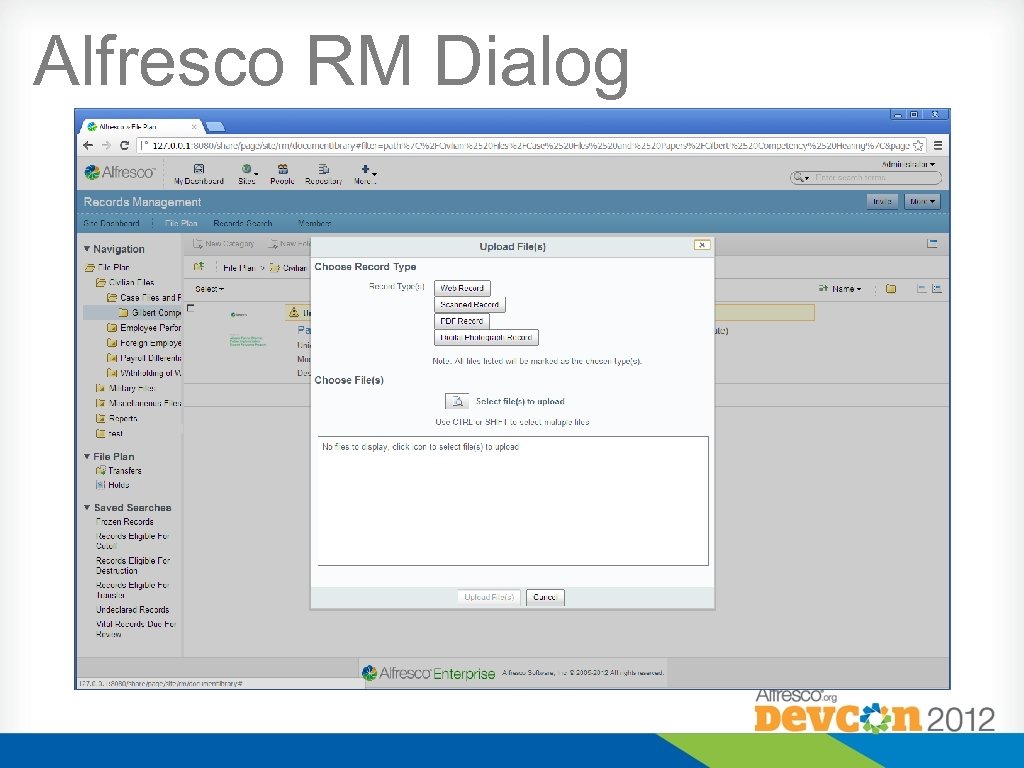1024x768 pixels.
Task: Open Holds in the File Plan section
Action: point(113,485)
